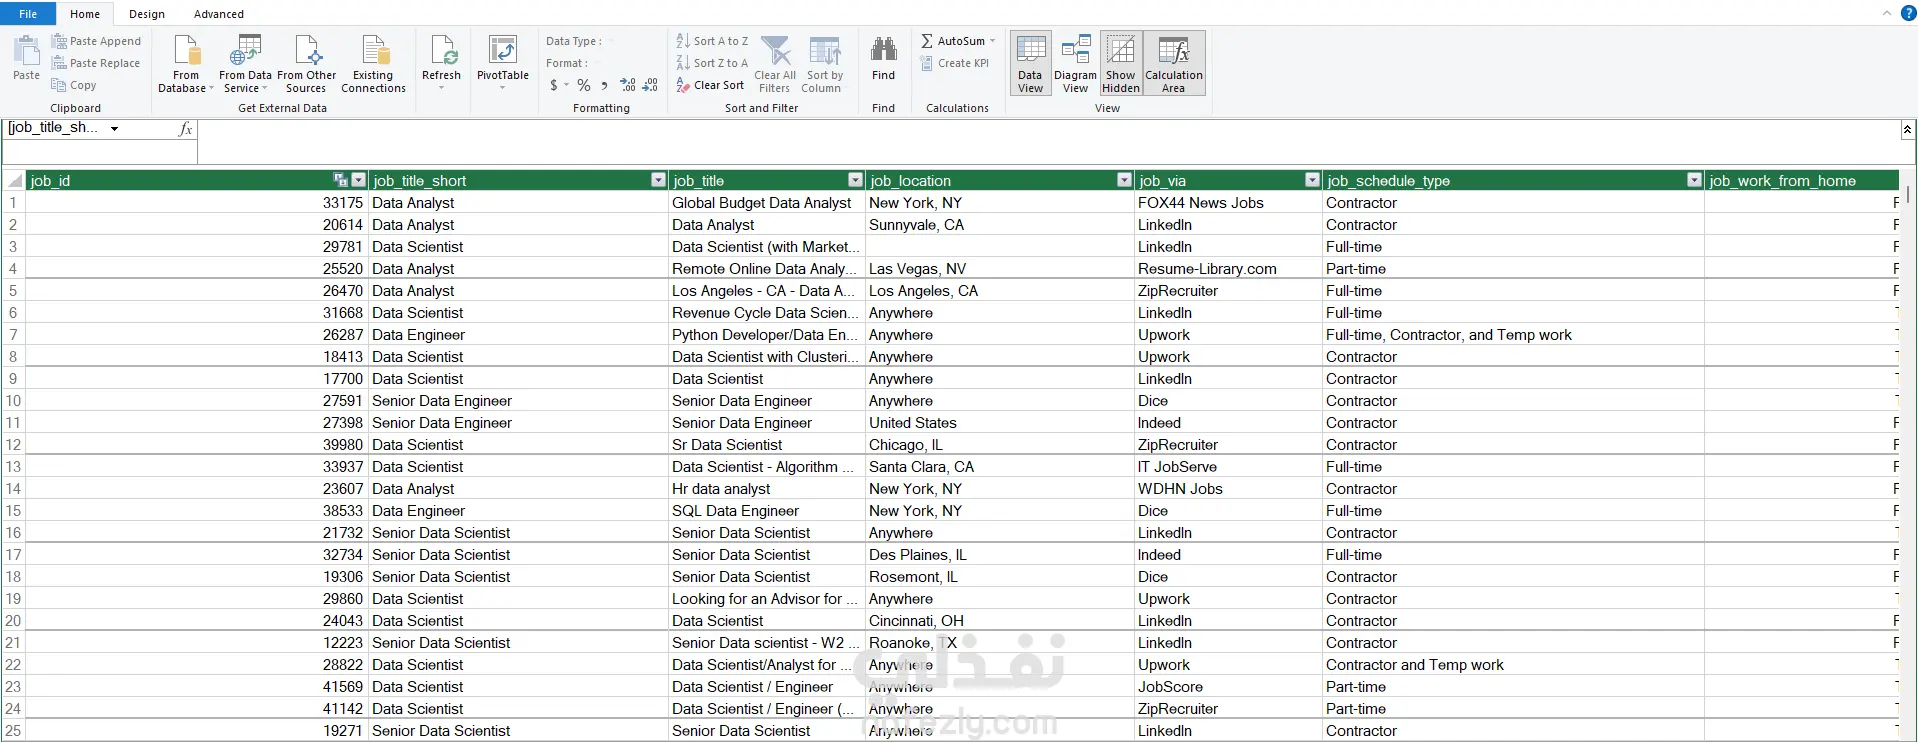This screenshot has height=742, width=1918.
Task: Click the Refresh data icon
Action: pyautogui.click(x=441, y=51)
